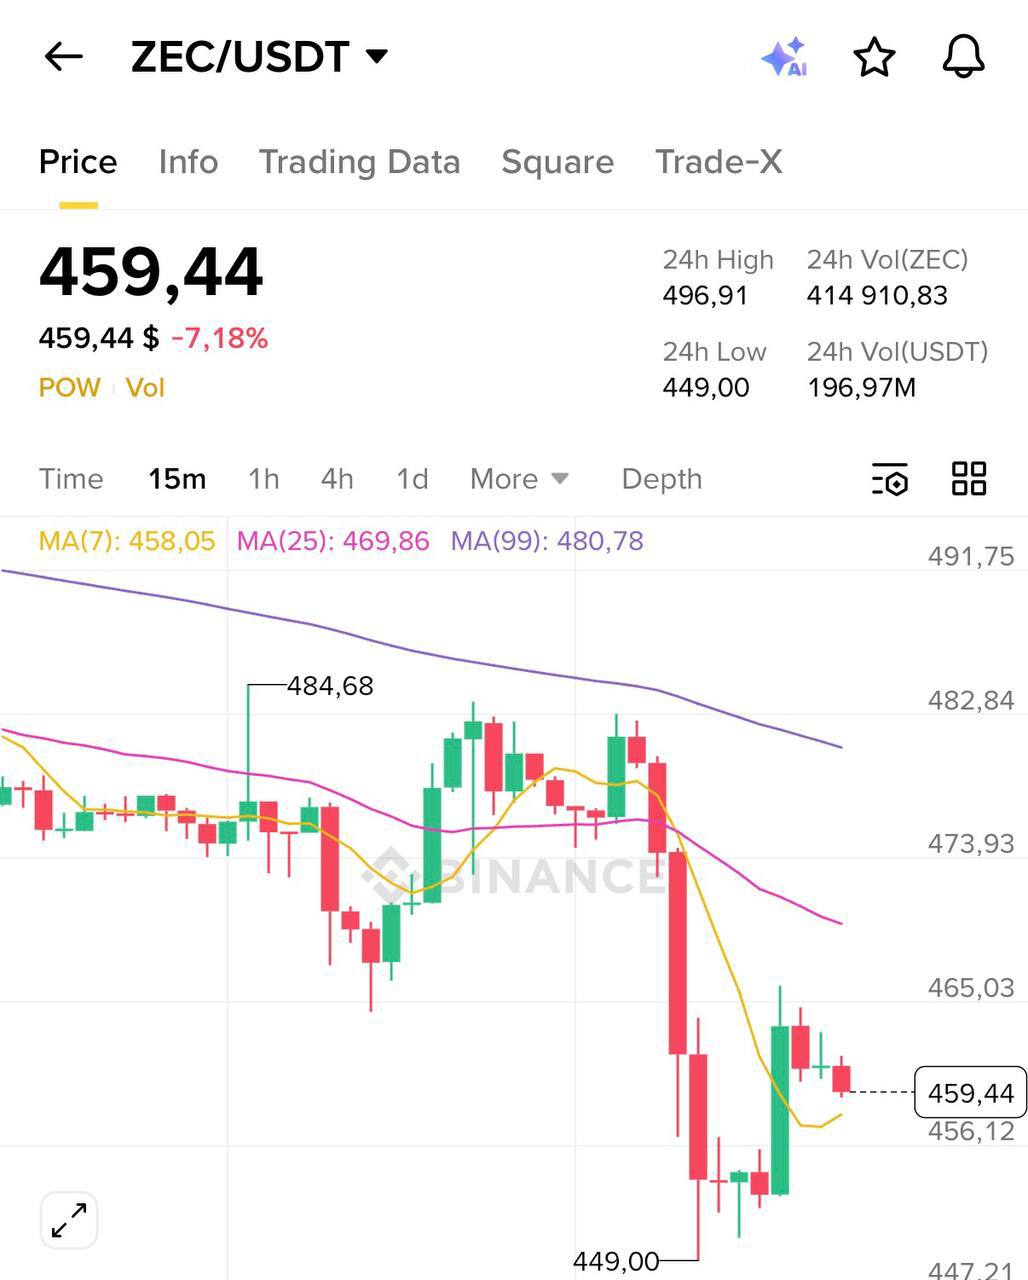The height and width of the screenshot is (1280, 1028).
Task: Go to the Square tab
Action: click(557, 162)
